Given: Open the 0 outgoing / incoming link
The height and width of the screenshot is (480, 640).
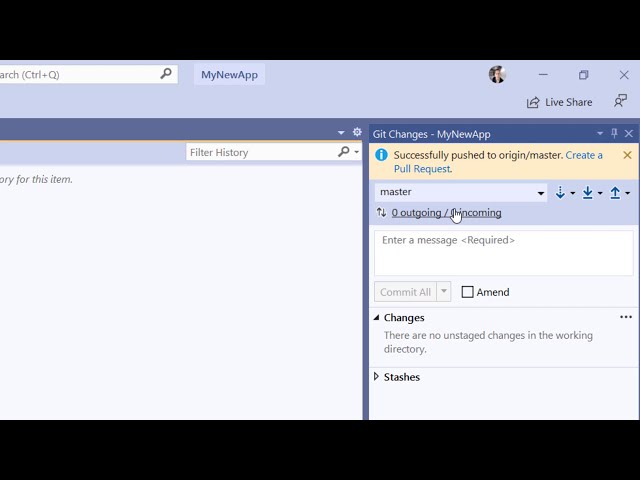Looking at the screenshot, I should pos(447,213).
